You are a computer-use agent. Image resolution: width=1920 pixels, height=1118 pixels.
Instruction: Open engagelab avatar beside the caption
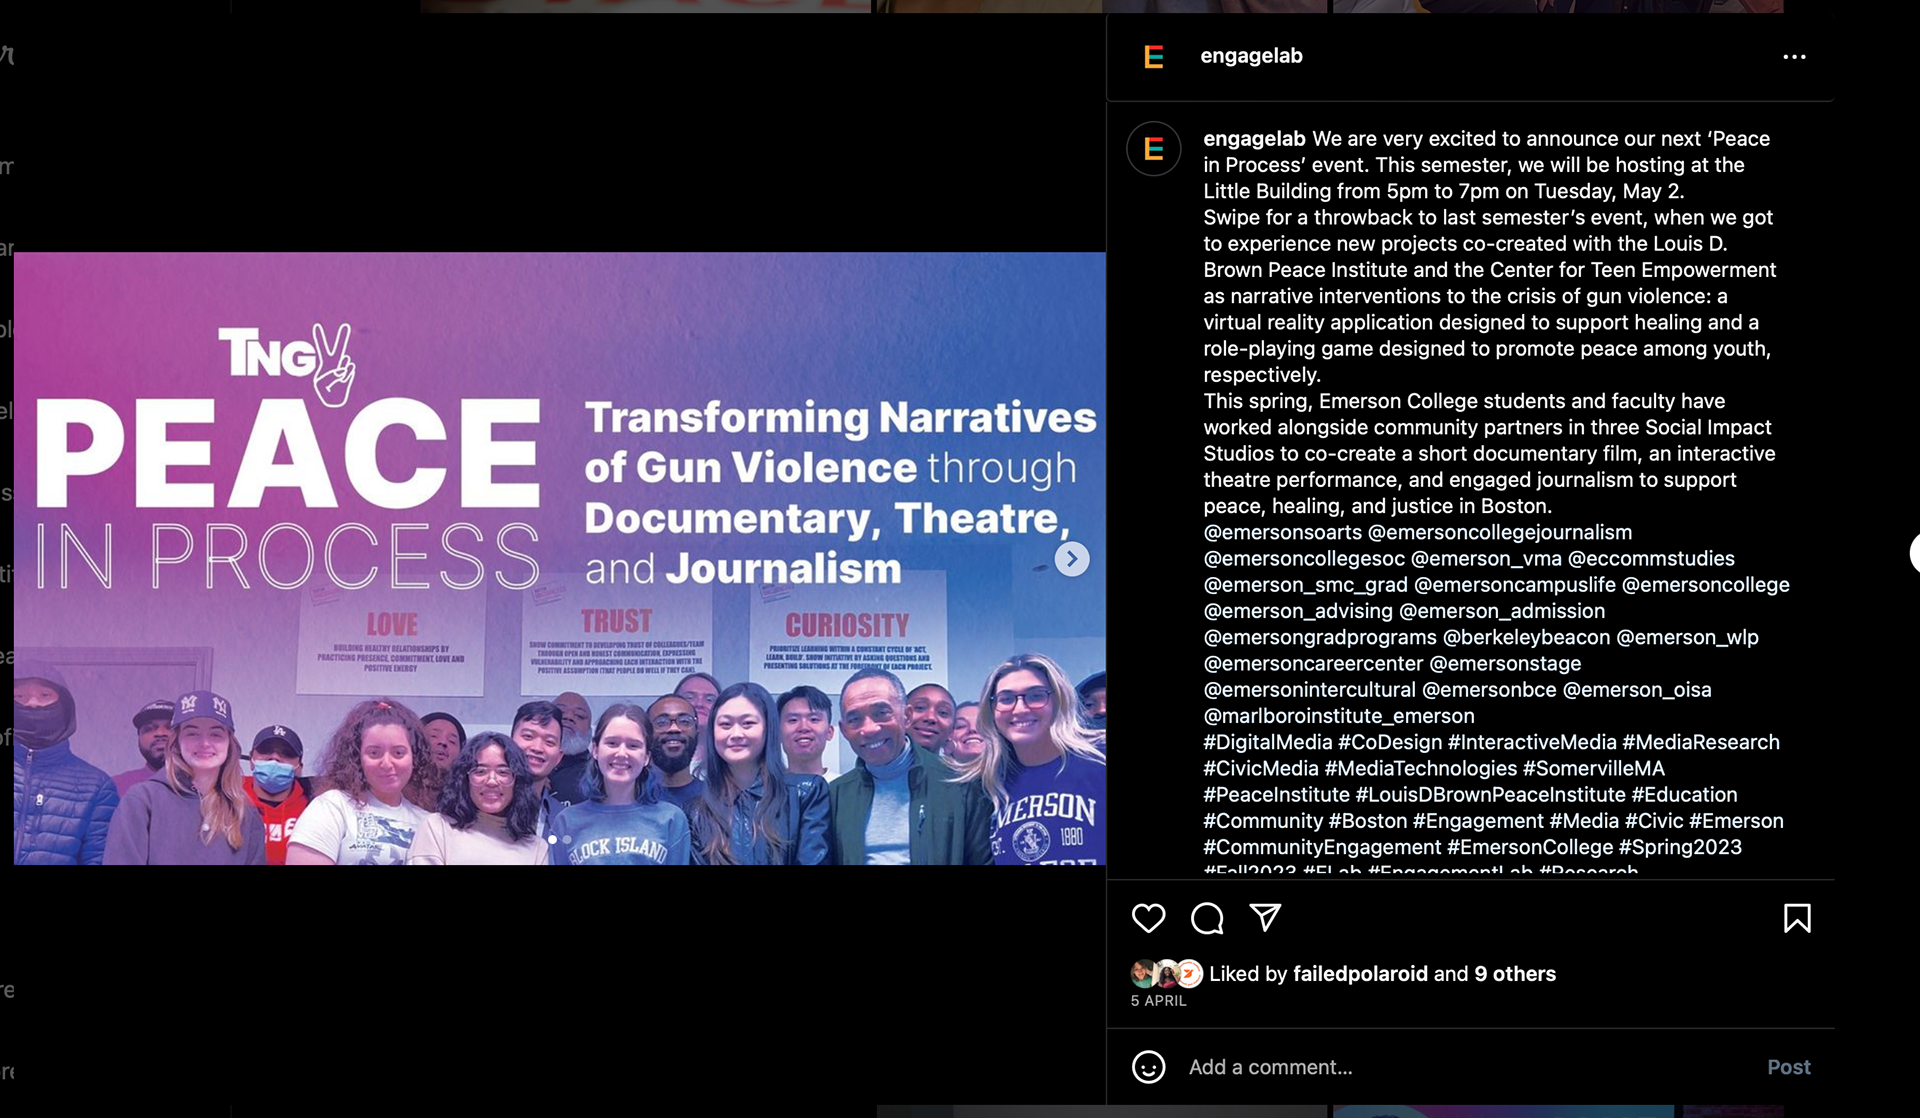(x=1153, y=149)
